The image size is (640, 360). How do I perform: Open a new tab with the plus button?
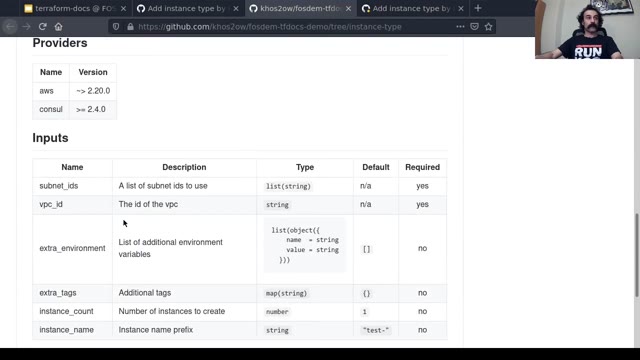coord(478,8)
